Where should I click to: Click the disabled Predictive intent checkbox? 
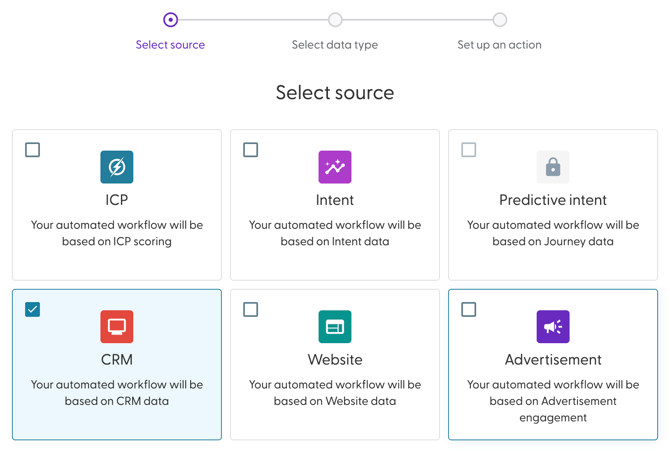pos(469,150)
